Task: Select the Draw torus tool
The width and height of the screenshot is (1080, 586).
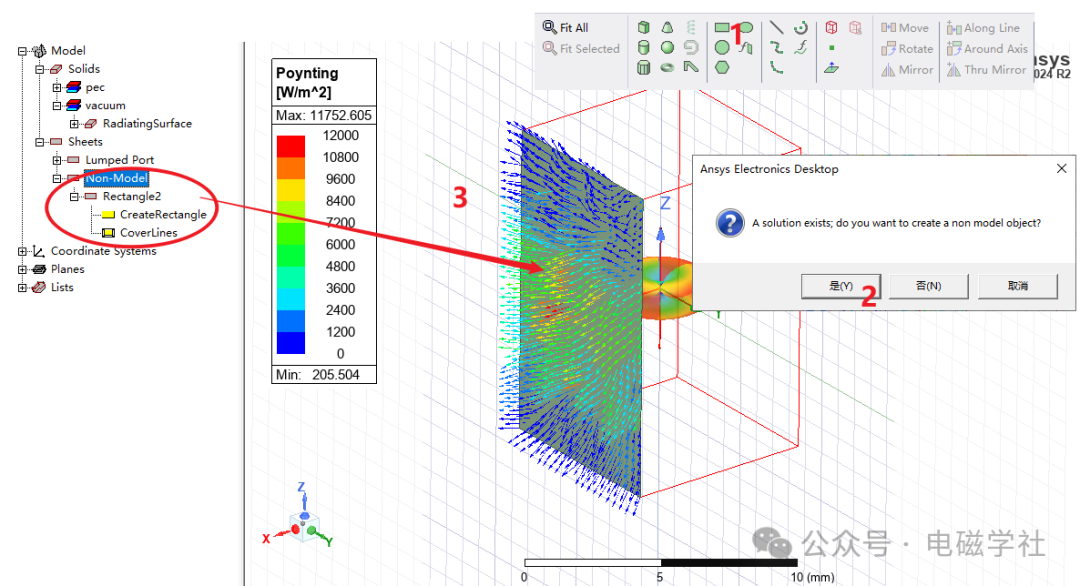Action: [x=667, y=67]
